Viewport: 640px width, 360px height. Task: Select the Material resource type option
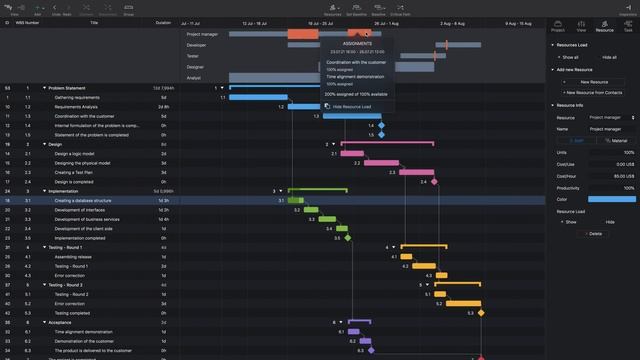click(616, 140)
